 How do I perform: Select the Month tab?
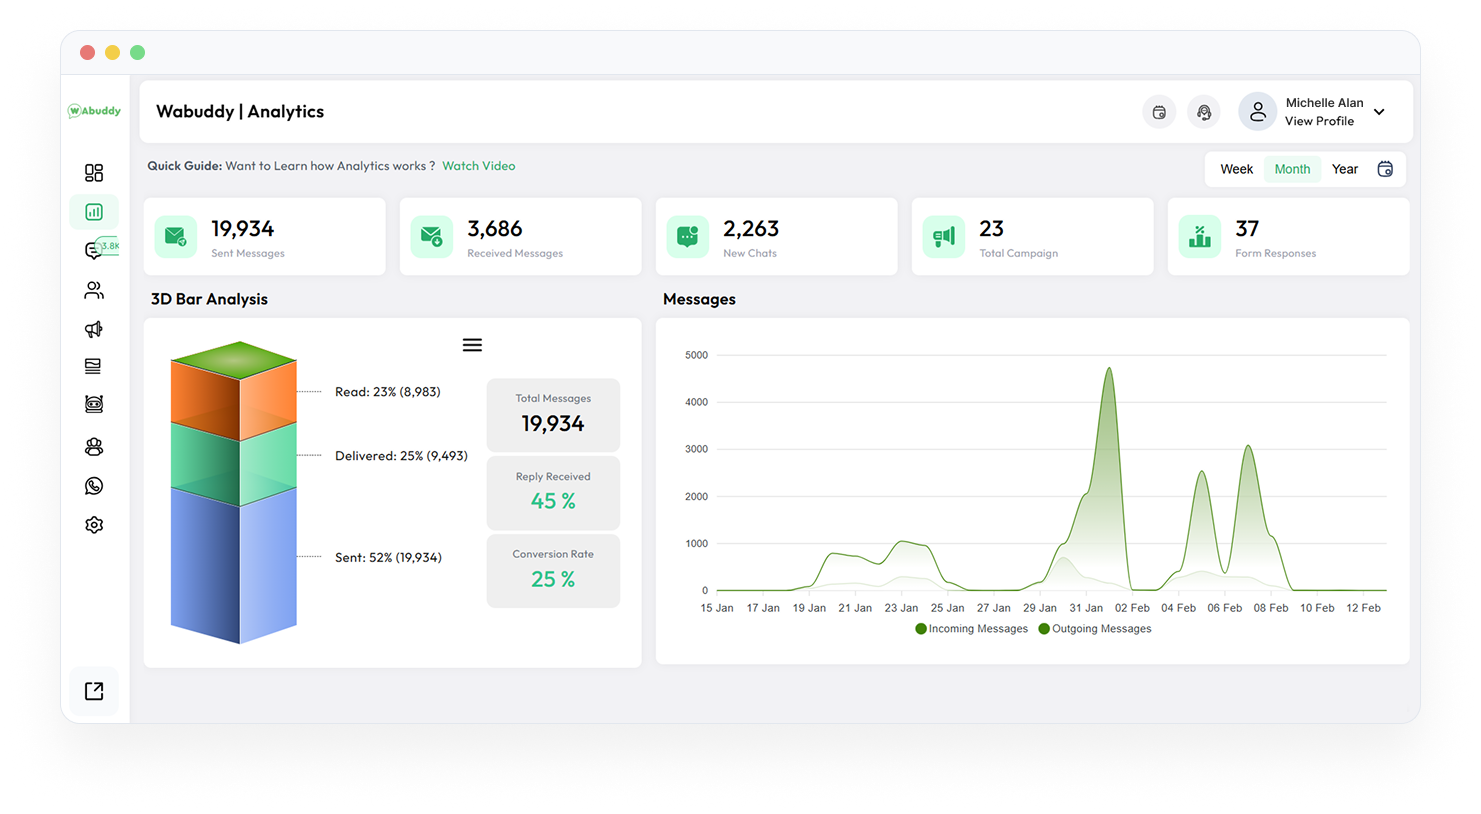tap(1292, 169)
